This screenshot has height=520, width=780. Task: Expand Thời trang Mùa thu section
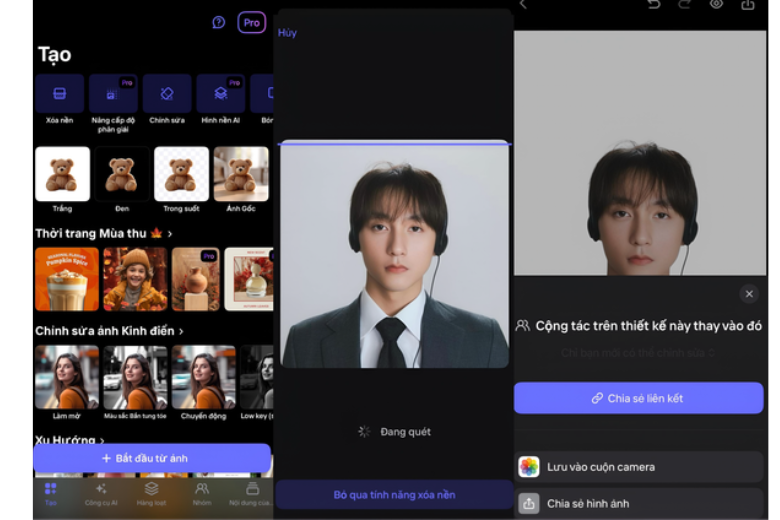coord(104,233)
